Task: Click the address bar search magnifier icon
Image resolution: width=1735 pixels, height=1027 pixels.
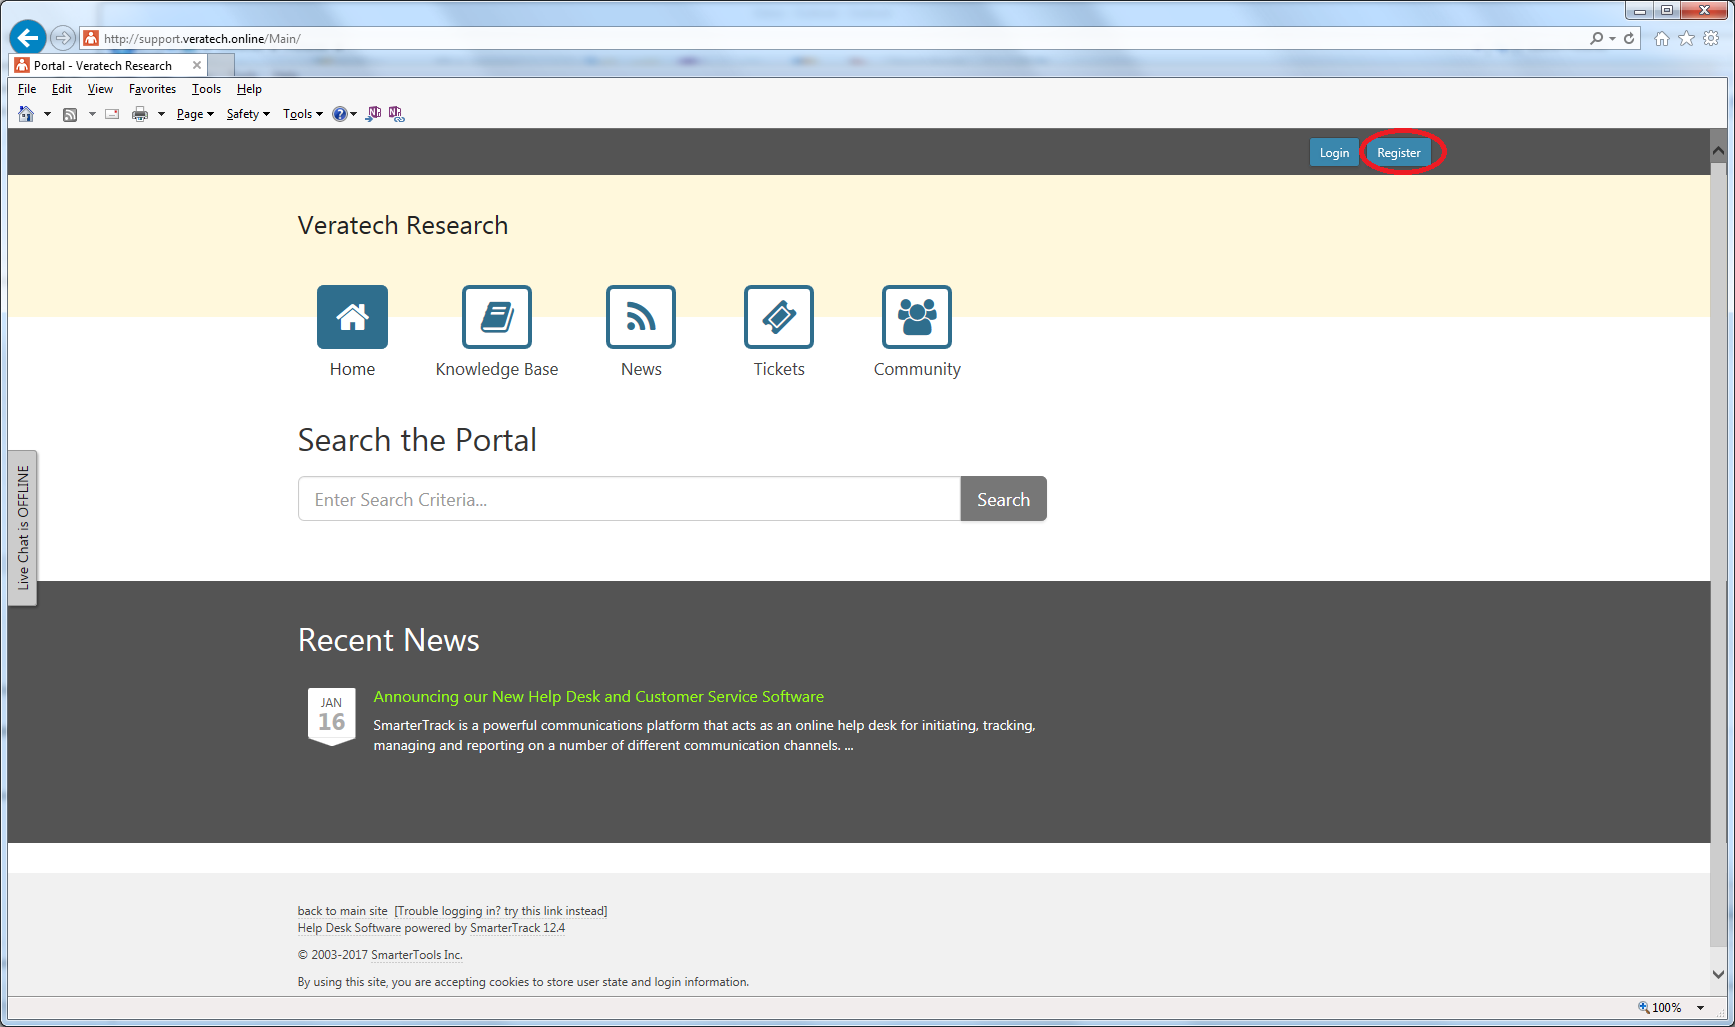Action: [1596, 38]
